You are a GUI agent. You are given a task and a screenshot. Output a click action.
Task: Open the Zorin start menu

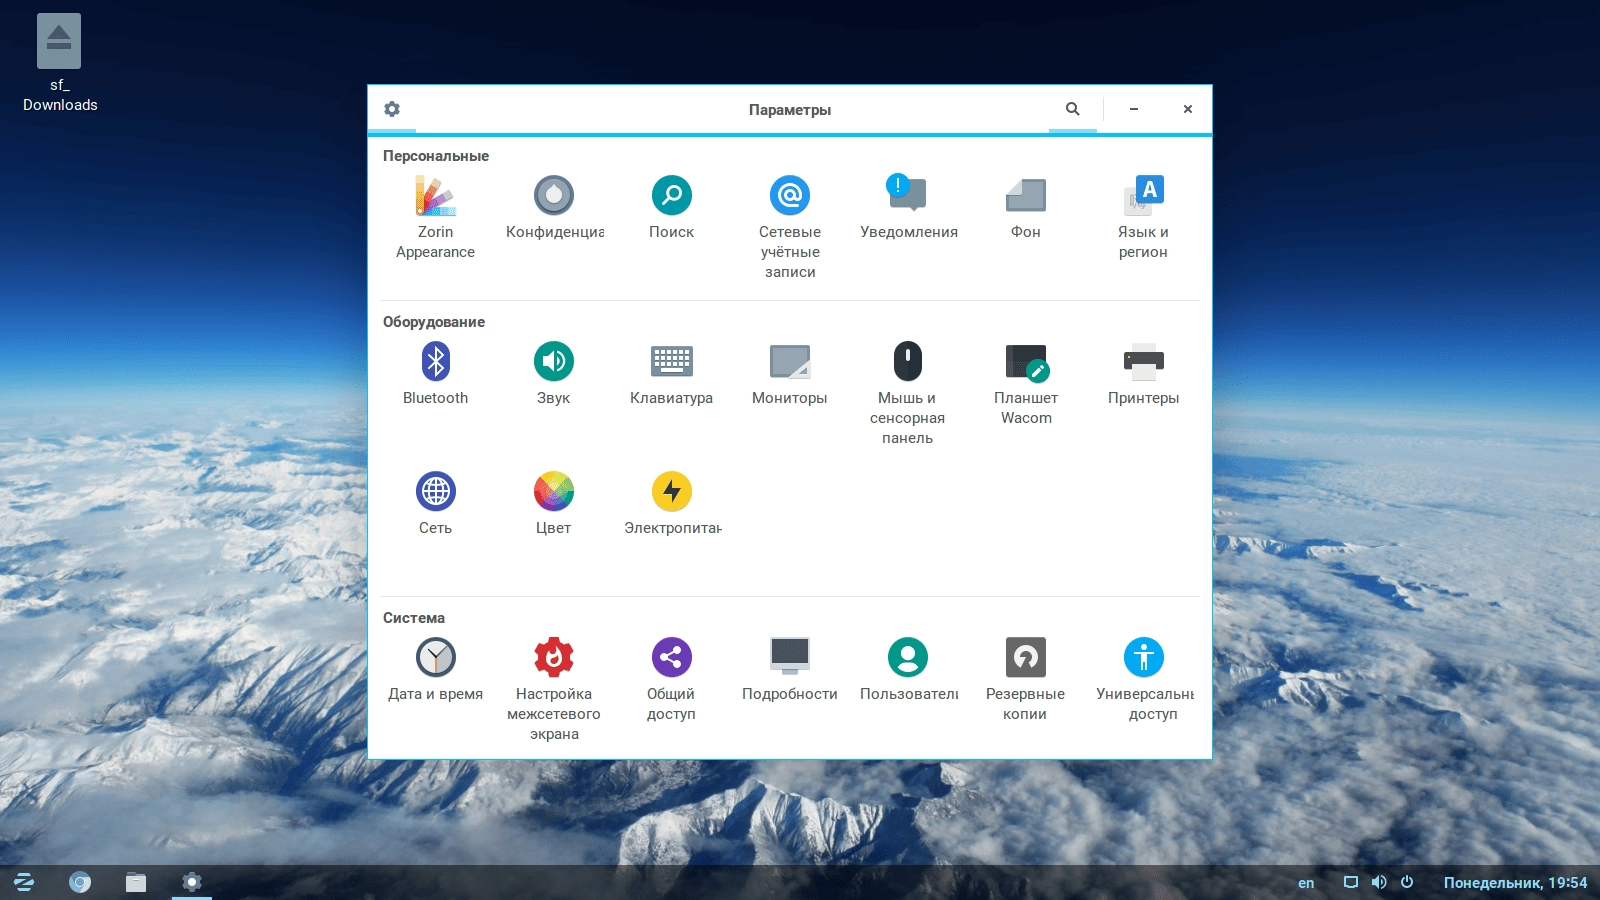24,882
